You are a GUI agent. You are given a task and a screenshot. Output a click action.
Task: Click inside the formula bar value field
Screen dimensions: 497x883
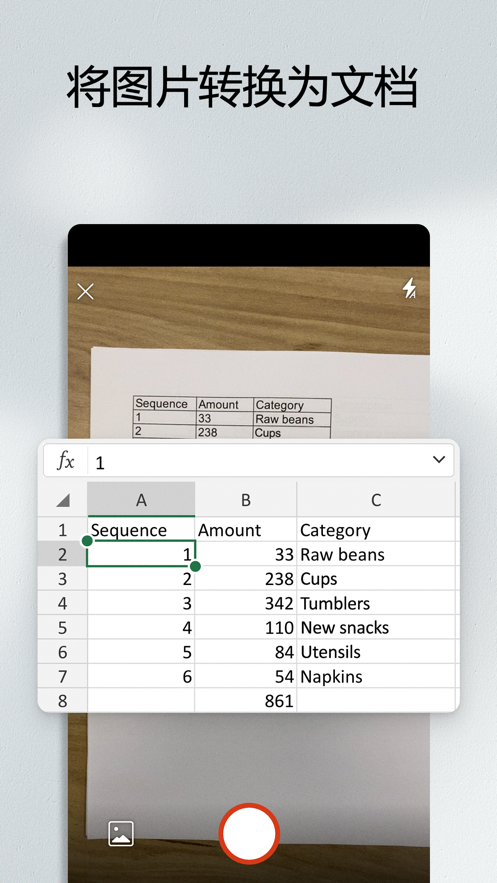point(259,462)
